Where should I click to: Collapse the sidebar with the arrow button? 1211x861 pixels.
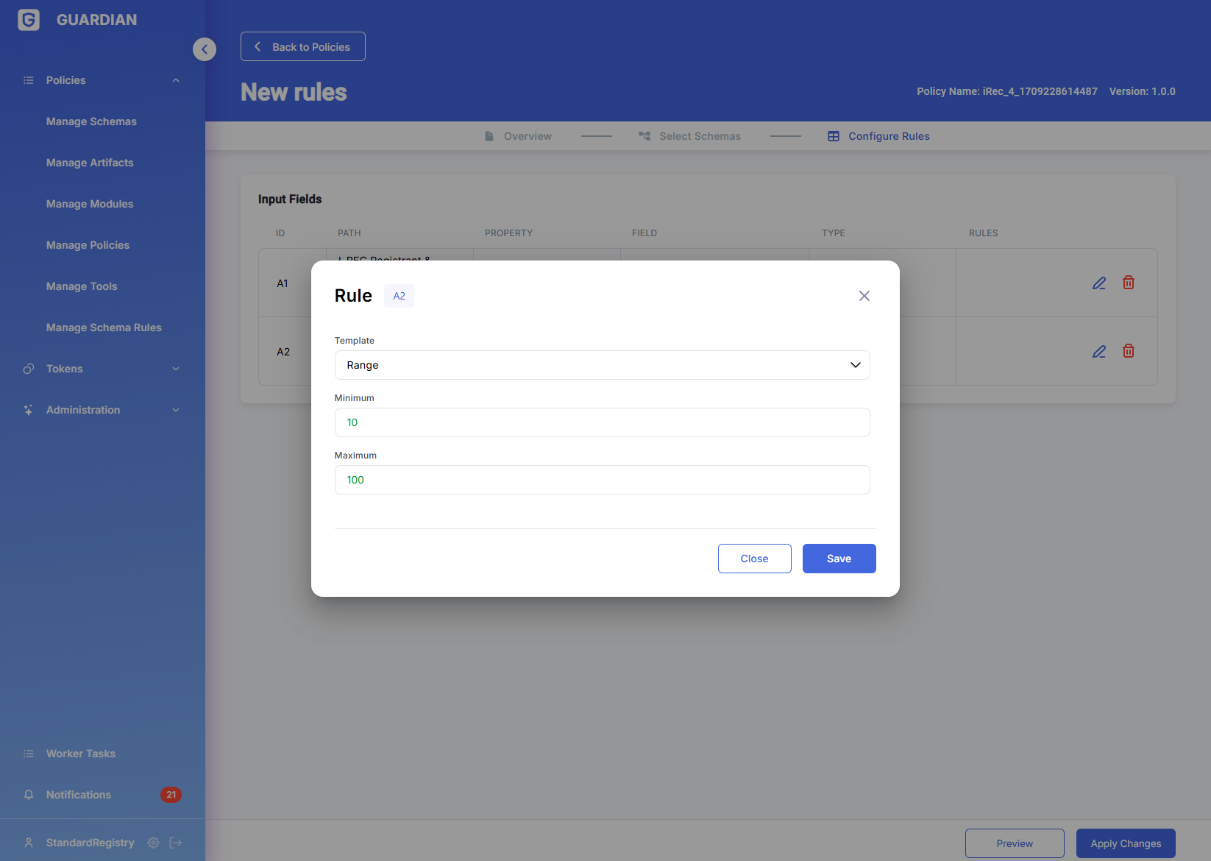(204, 49)
